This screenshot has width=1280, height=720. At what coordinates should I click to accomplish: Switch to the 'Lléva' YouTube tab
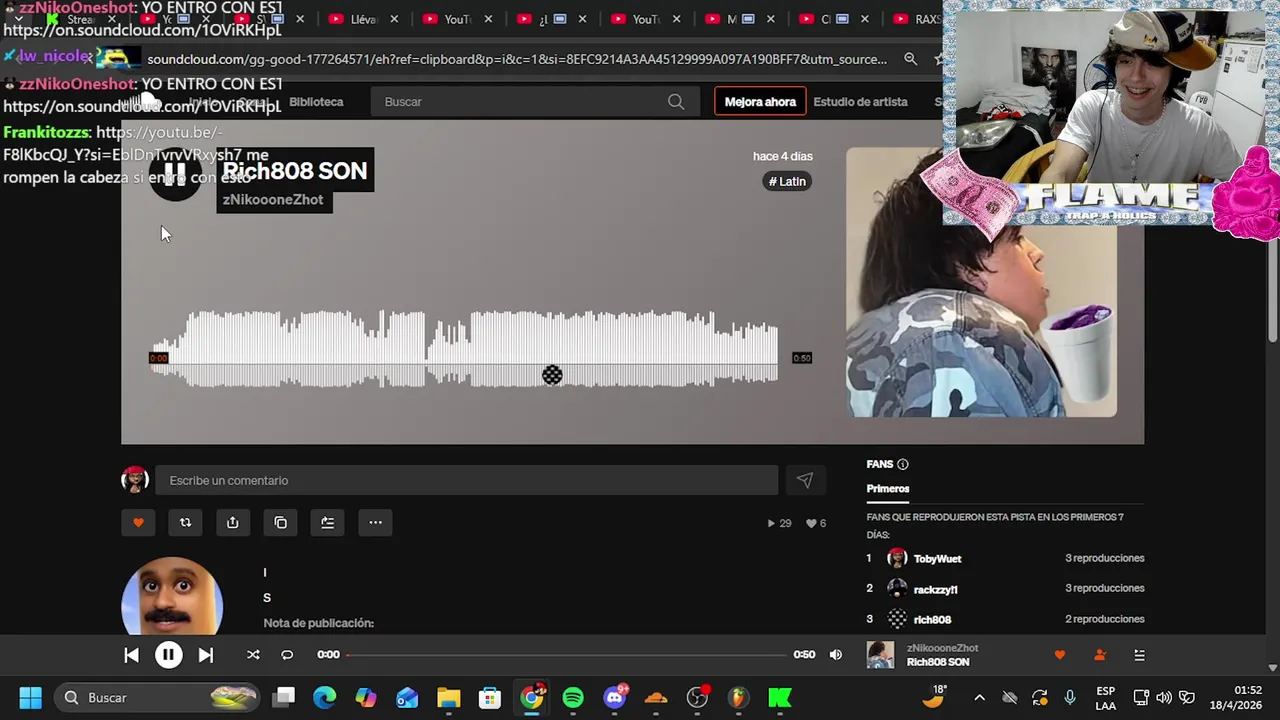(363, 19)
